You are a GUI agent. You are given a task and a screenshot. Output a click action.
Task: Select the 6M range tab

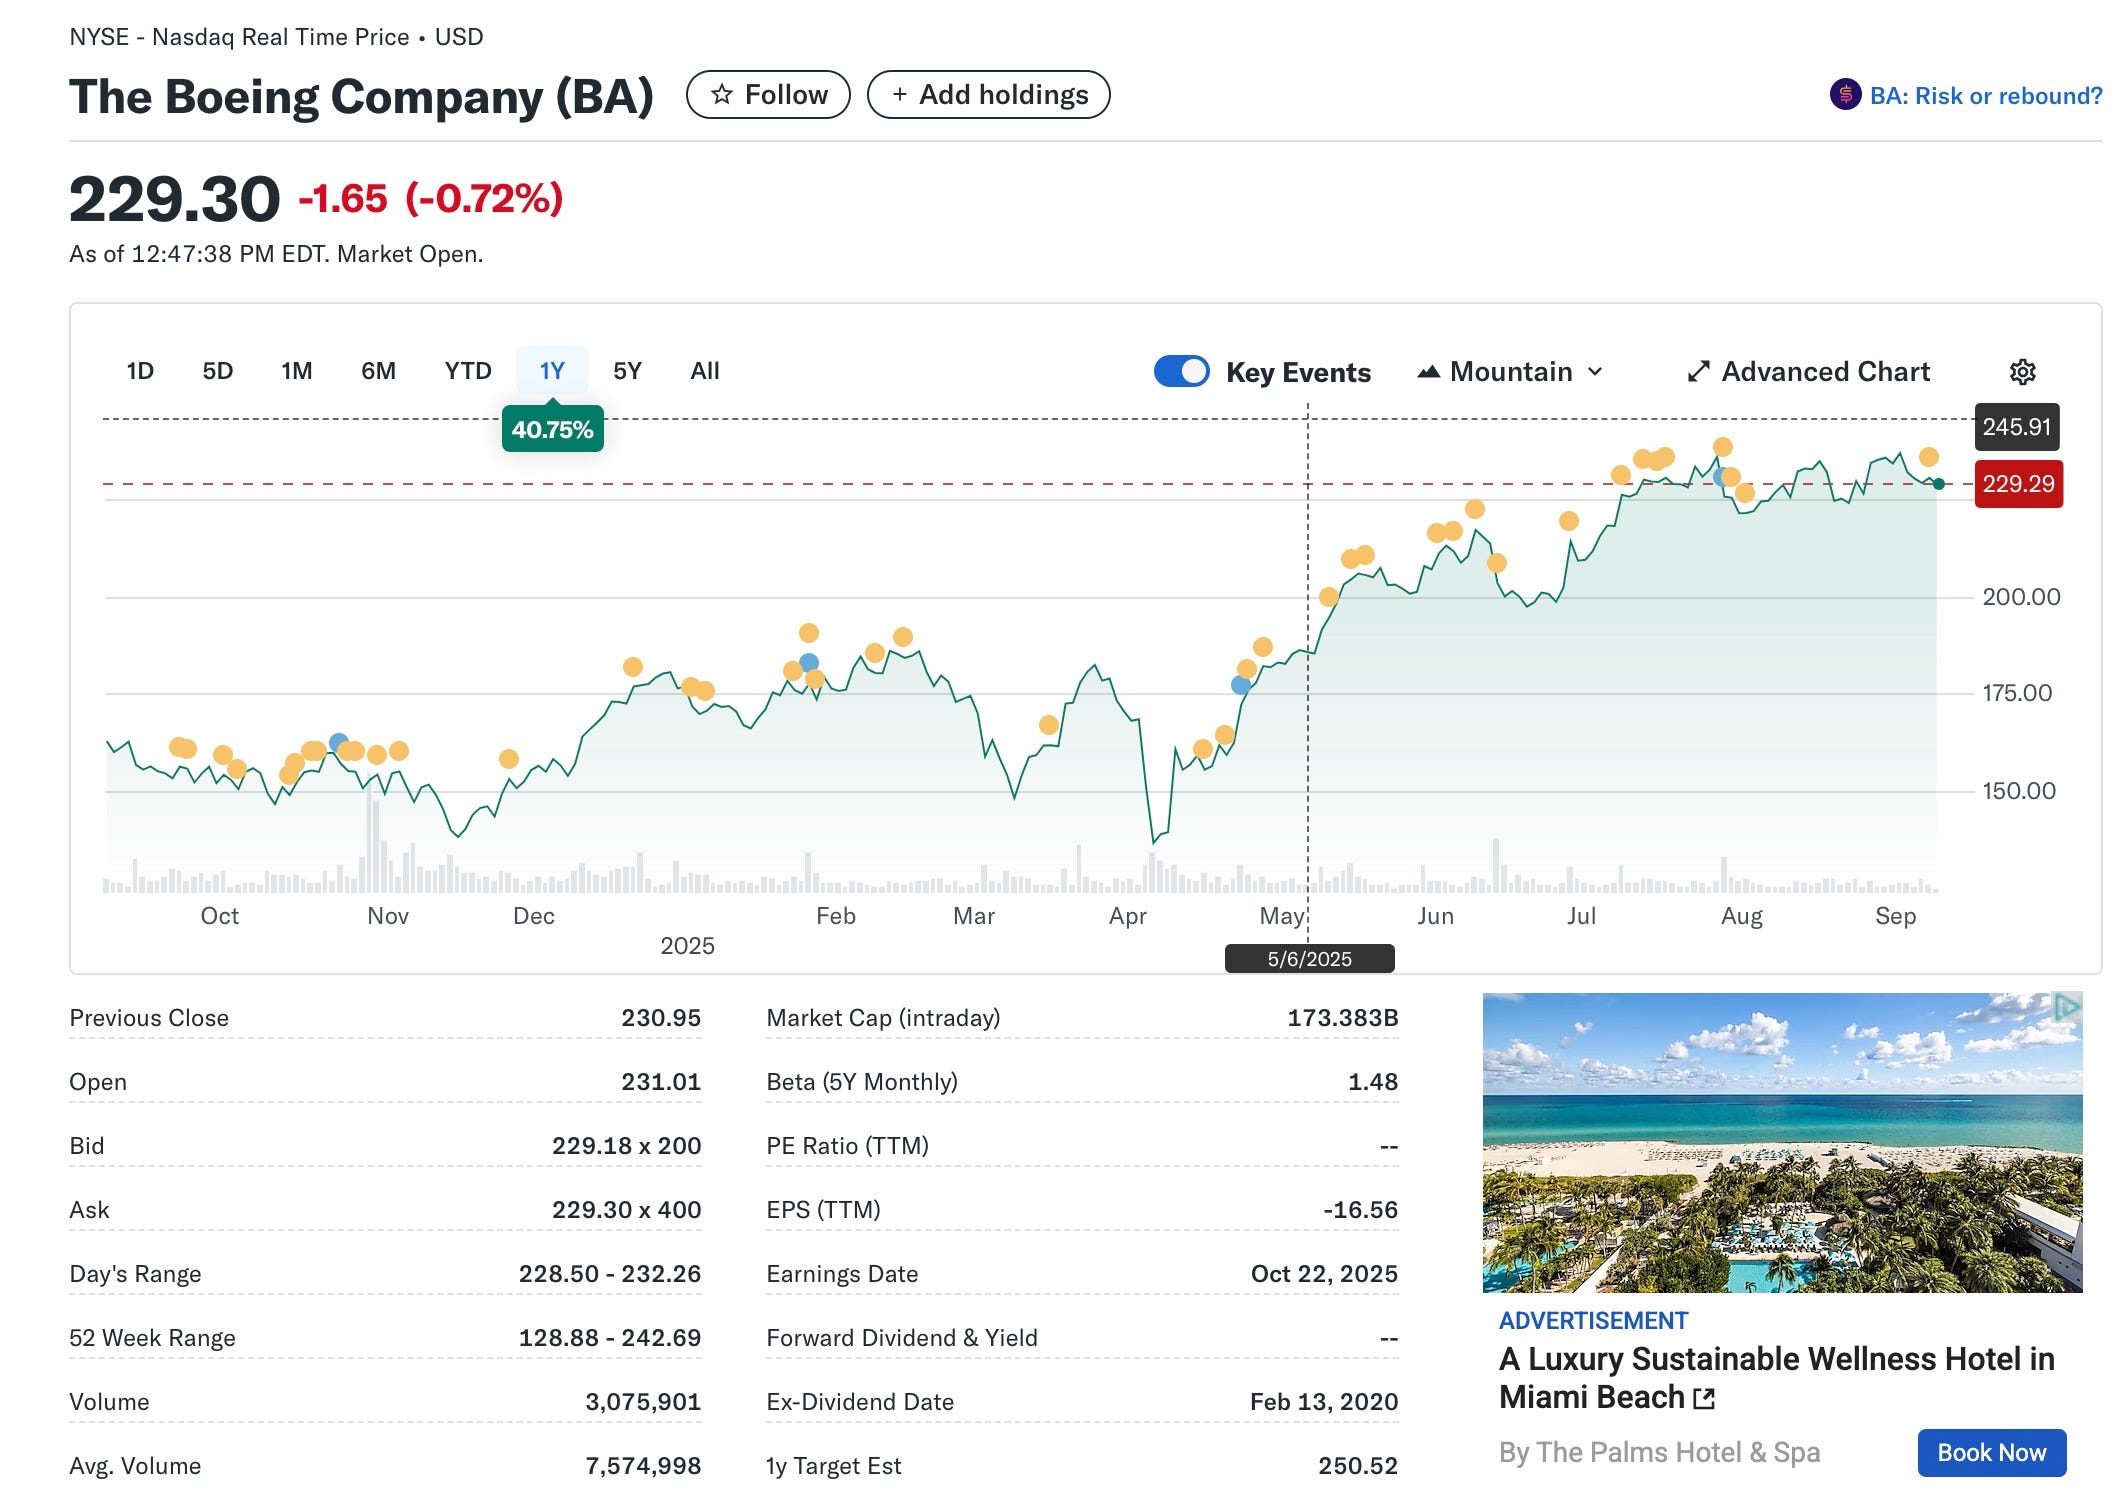[x=378, y=371]
